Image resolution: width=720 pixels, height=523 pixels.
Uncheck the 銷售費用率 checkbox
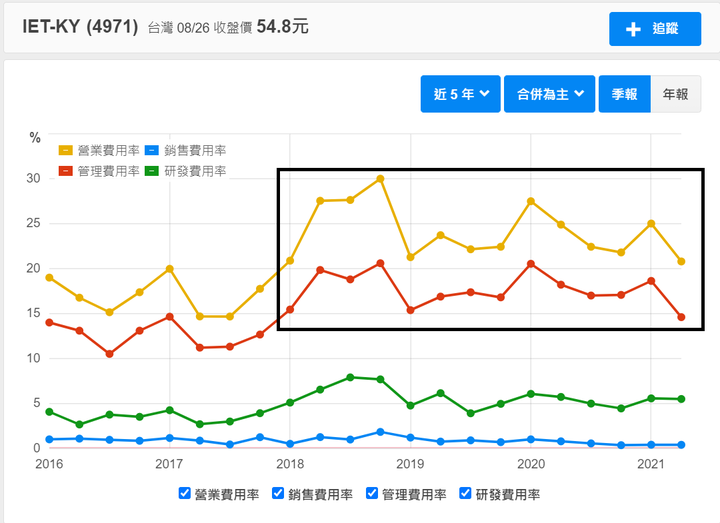278,493
